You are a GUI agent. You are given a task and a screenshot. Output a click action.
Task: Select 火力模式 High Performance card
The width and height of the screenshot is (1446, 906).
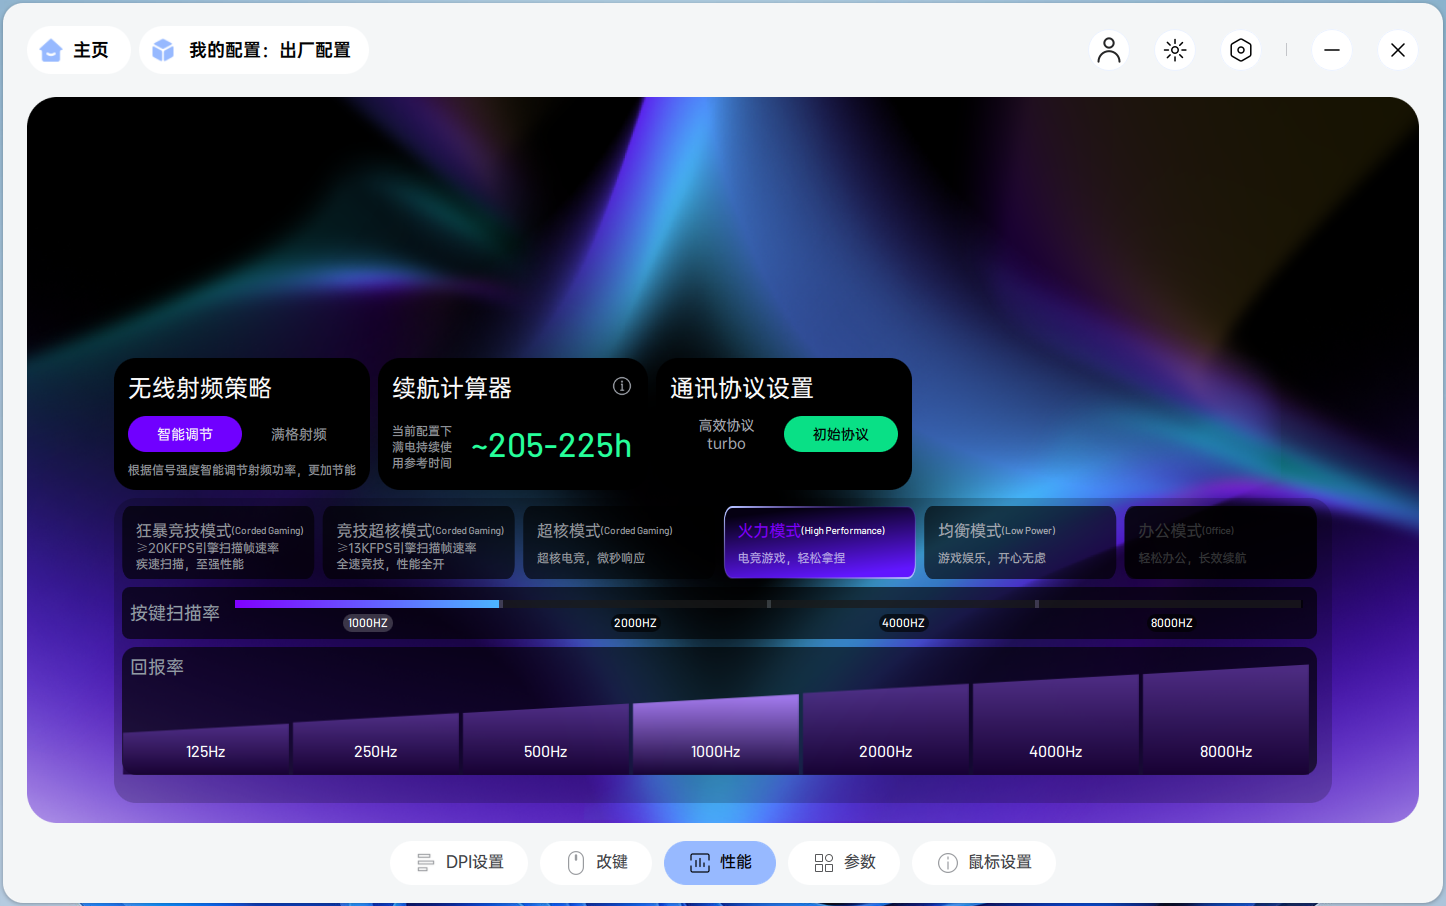point(820,542)
